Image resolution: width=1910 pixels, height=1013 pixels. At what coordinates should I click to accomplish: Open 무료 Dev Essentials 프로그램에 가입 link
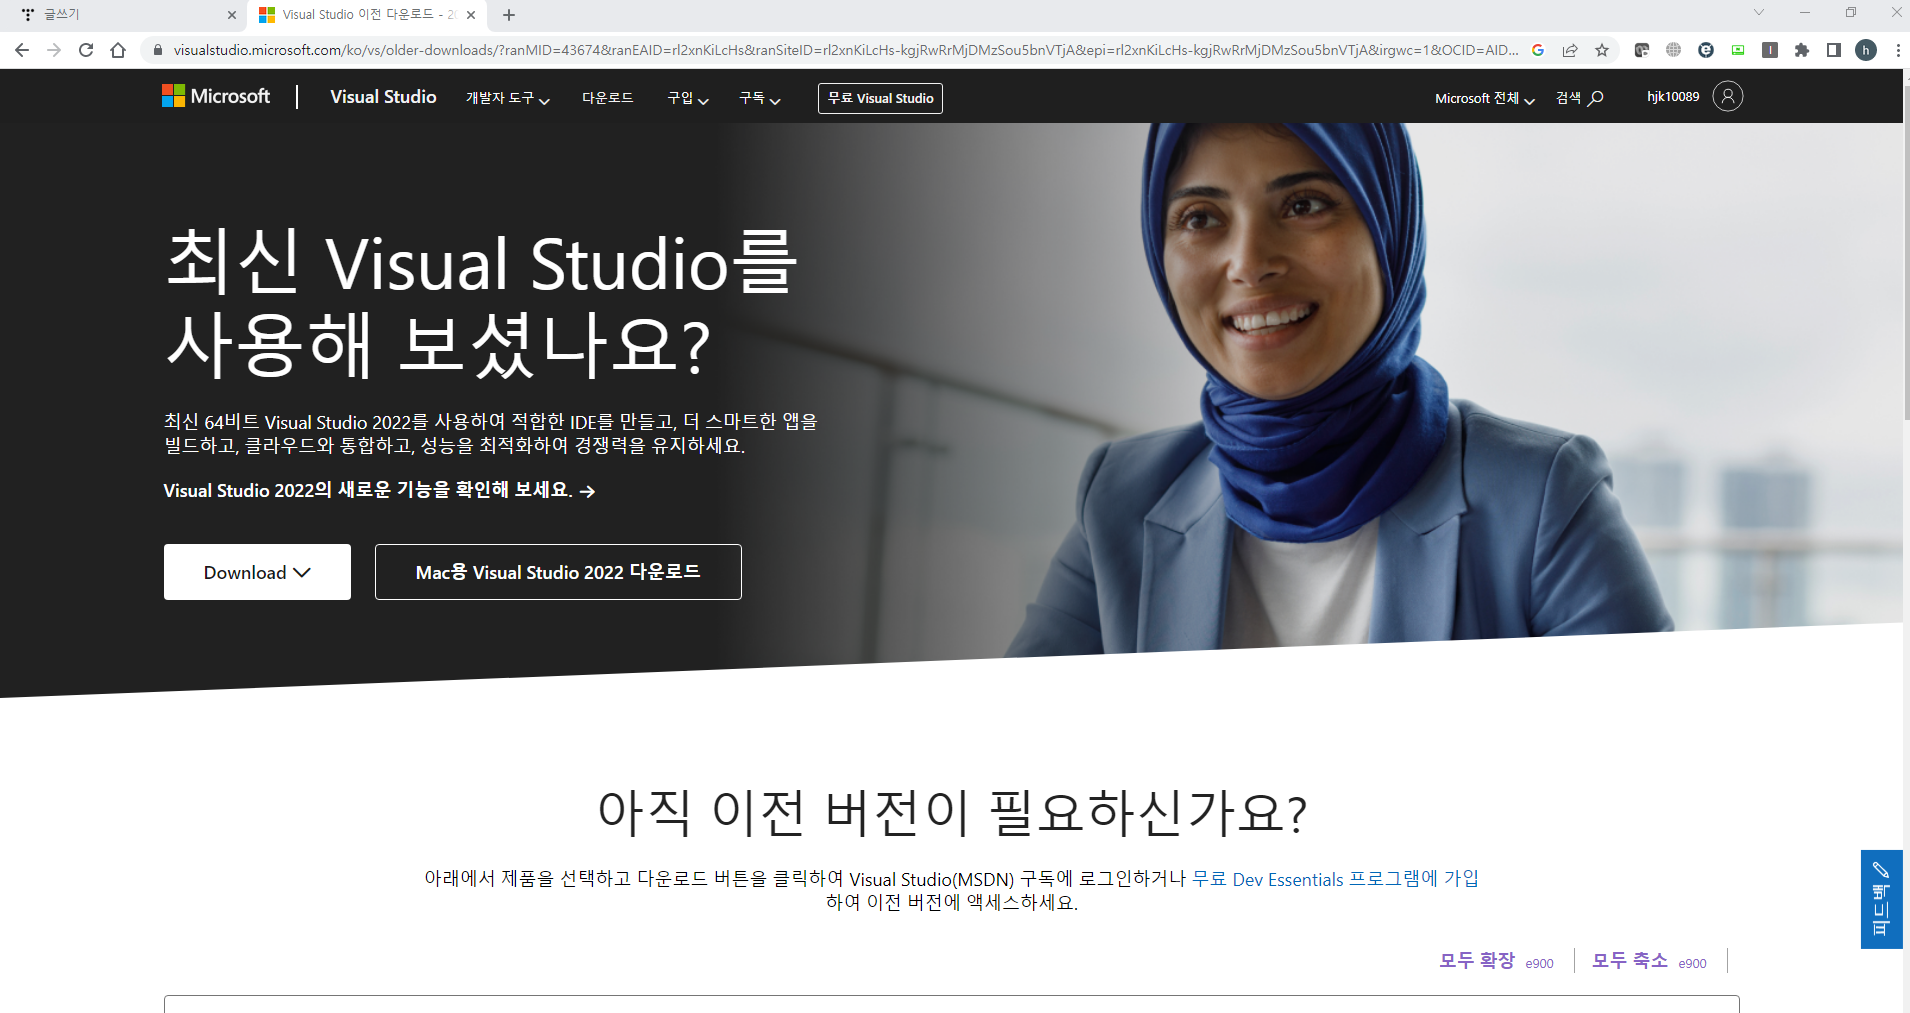(x=1335, y=879)
